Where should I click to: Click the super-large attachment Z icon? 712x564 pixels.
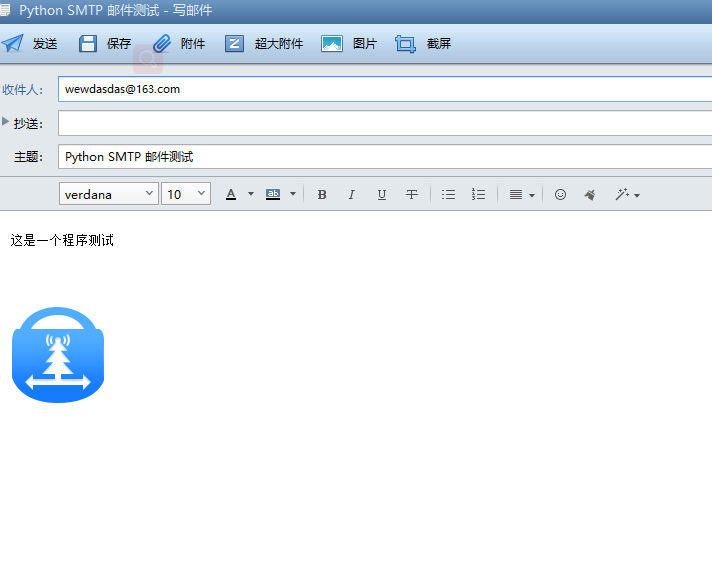(x=234, y=44)
